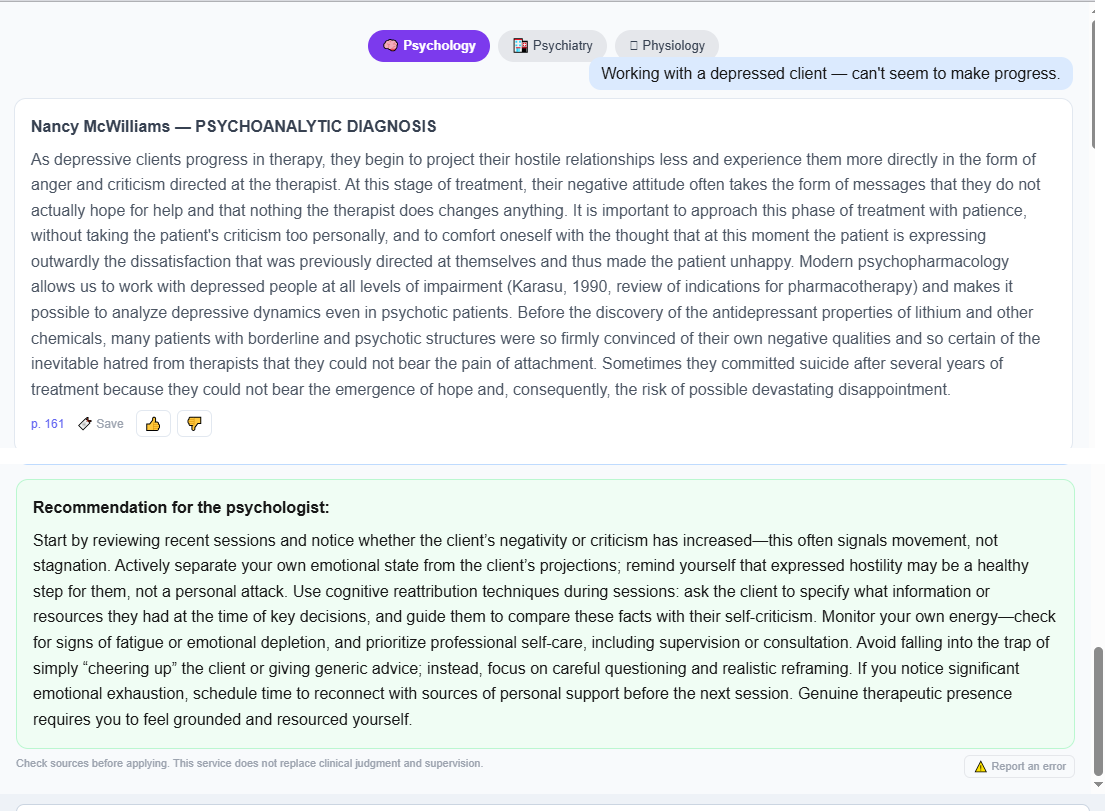Switch to the Psychiatry tab
The image size is (1105, 811).
pyautogui.click(x=552, y=46)
